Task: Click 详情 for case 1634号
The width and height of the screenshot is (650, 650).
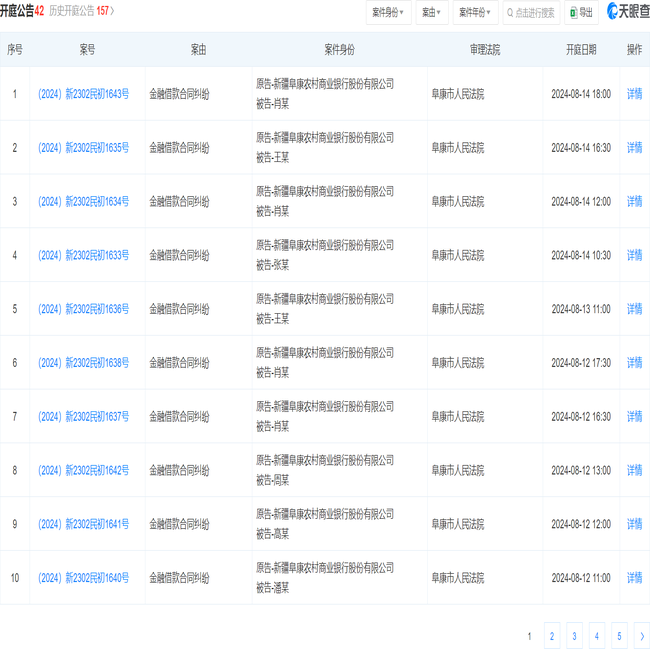Action: 634,201
